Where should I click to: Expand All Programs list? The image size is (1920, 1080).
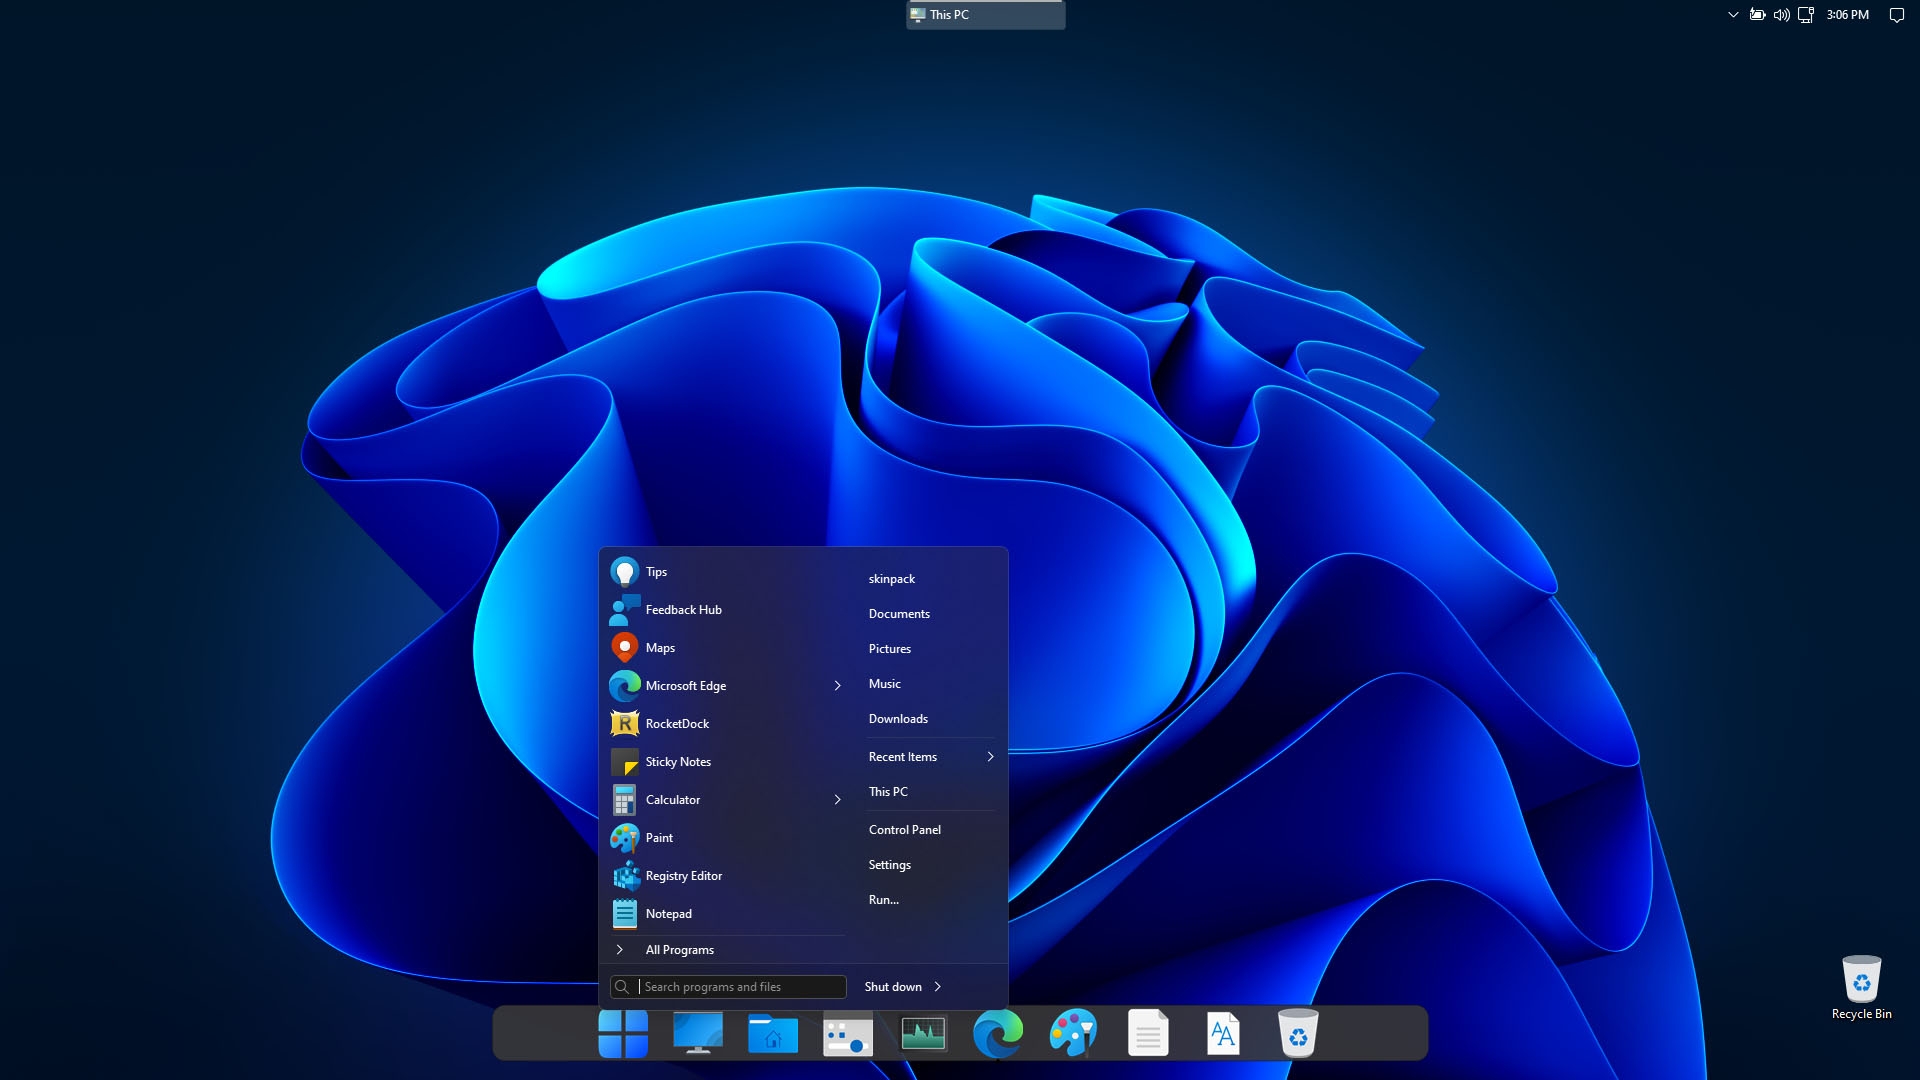point(680,950)
